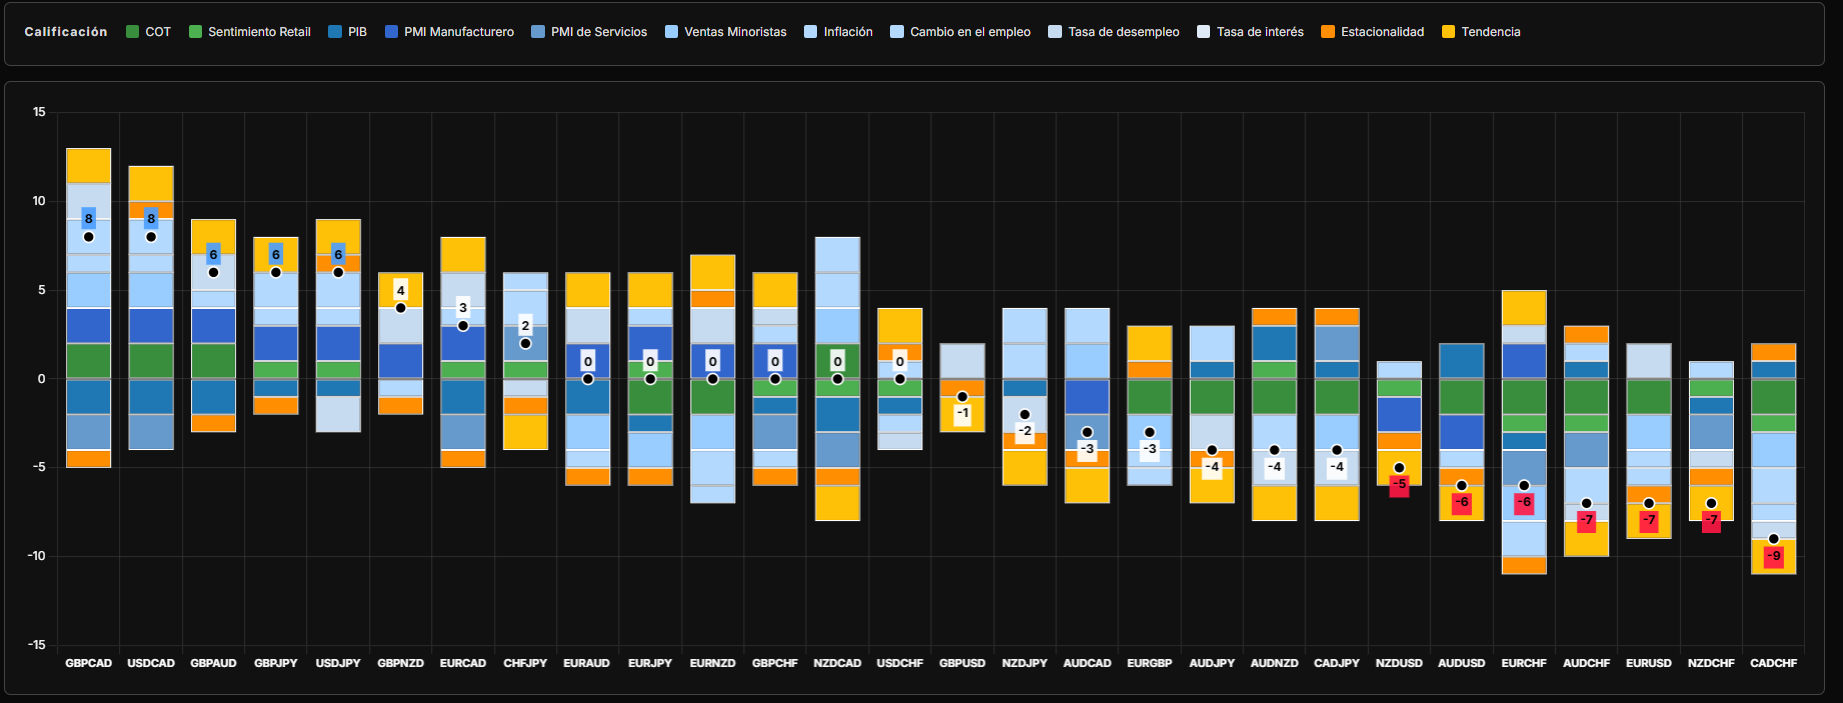
Task: Click the score label 8 on GBPCAD bar
Action: coord(89,219)
